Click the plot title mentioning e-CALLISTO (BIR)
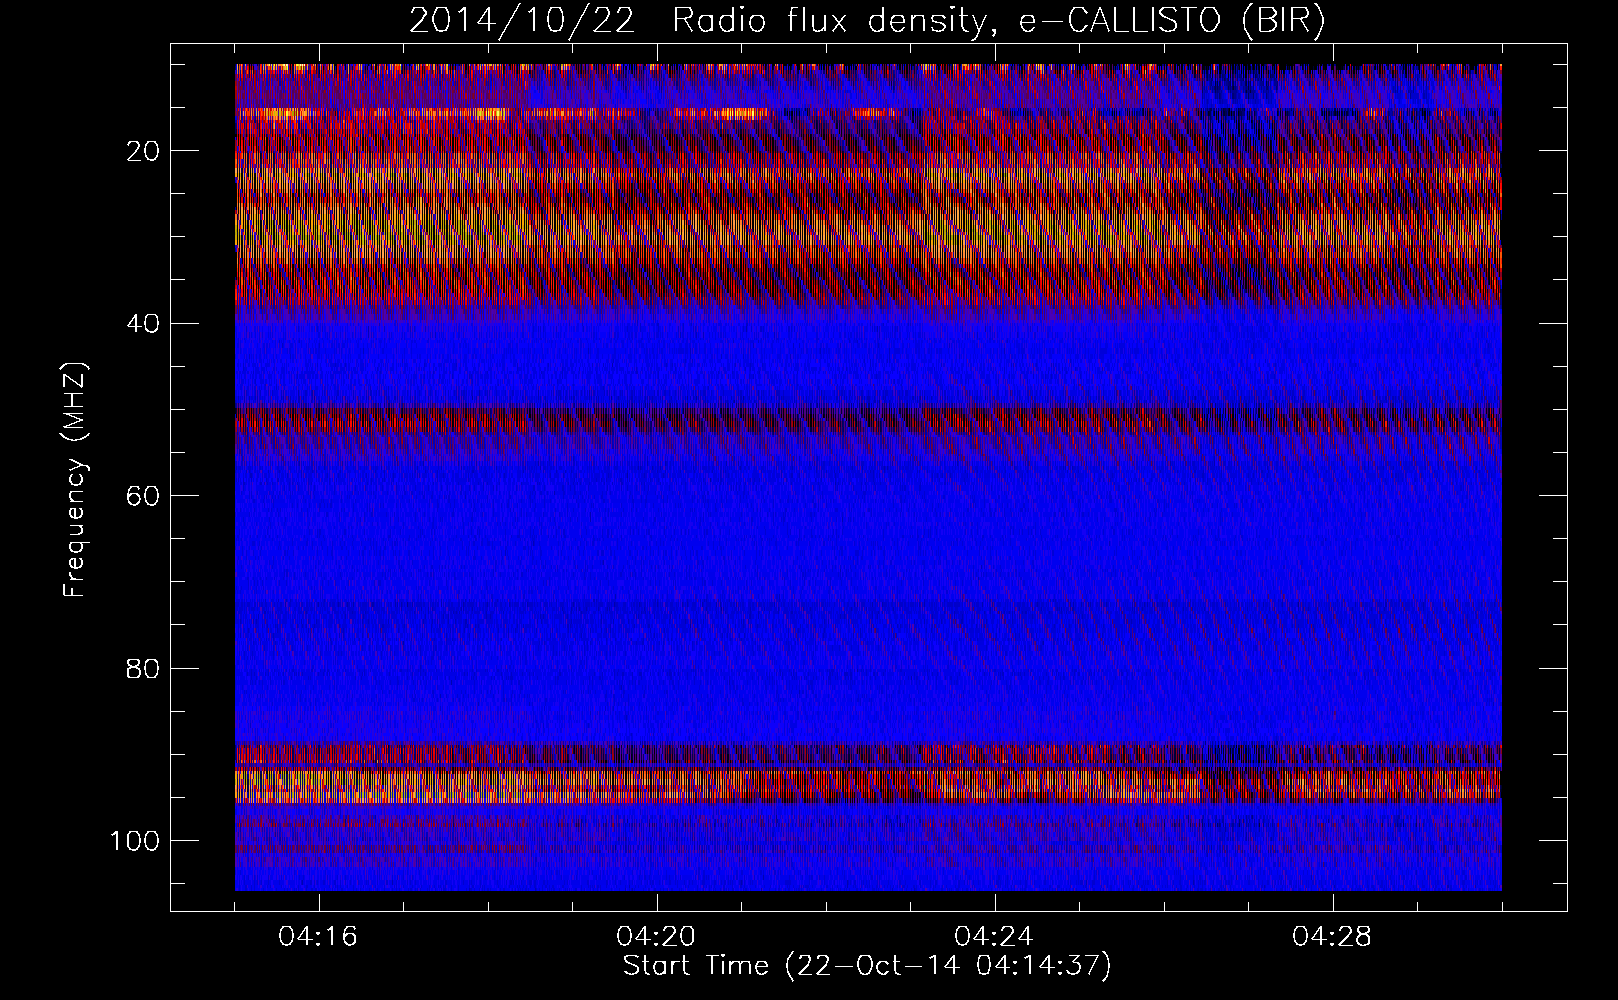 (x=867, y=20)
